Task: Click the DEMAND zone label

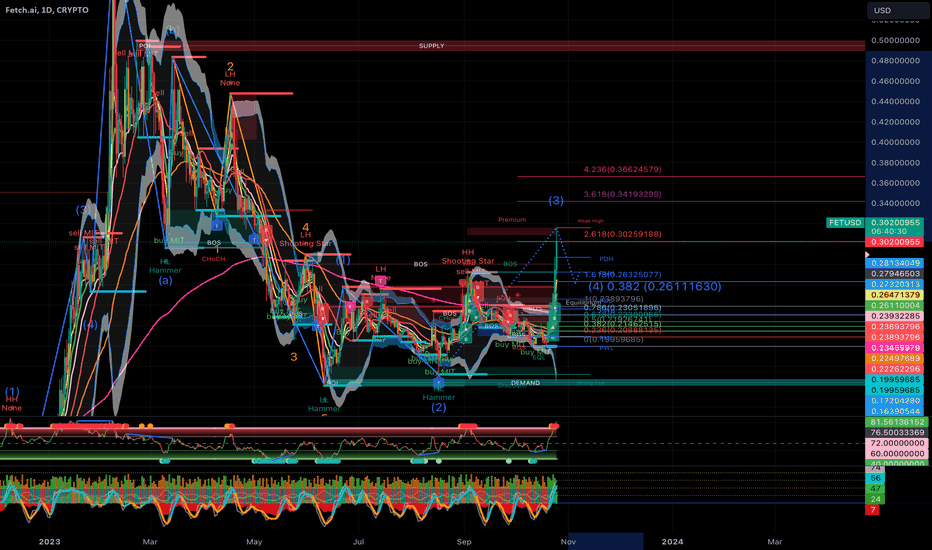Action: click(525, 383)
